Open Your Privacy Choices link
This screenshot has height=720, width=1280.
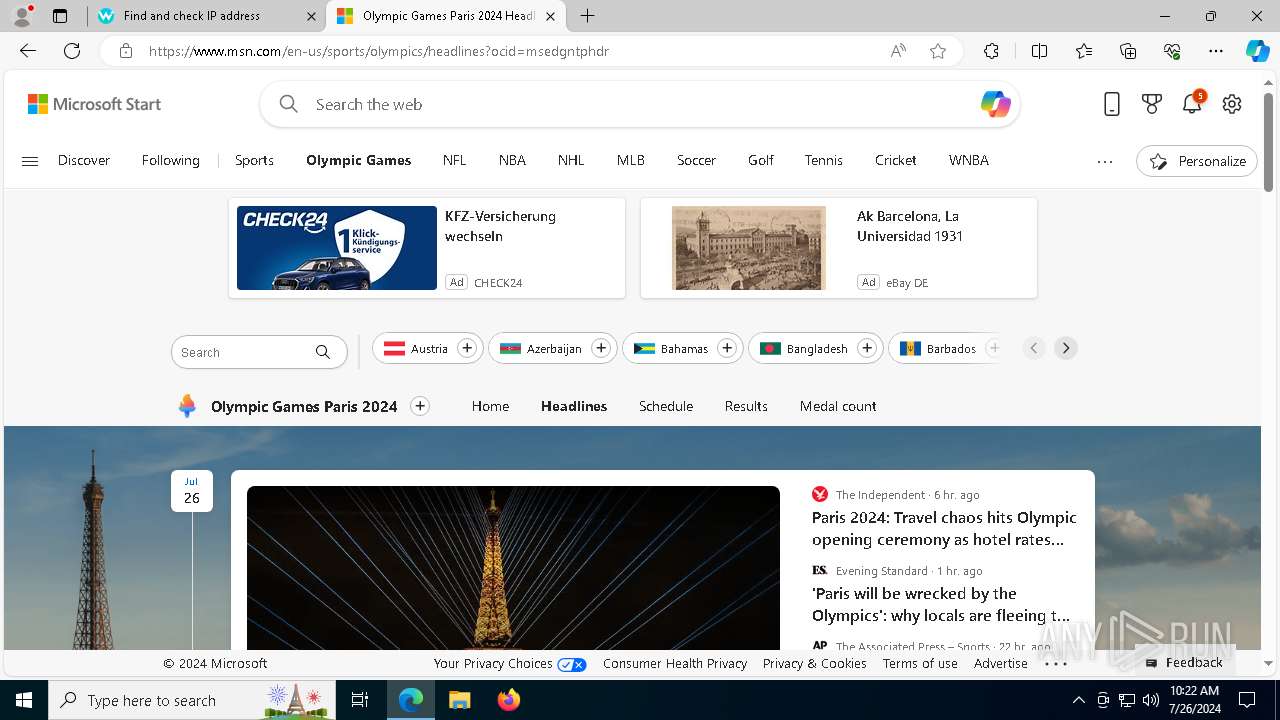click(x=510, y=663)
